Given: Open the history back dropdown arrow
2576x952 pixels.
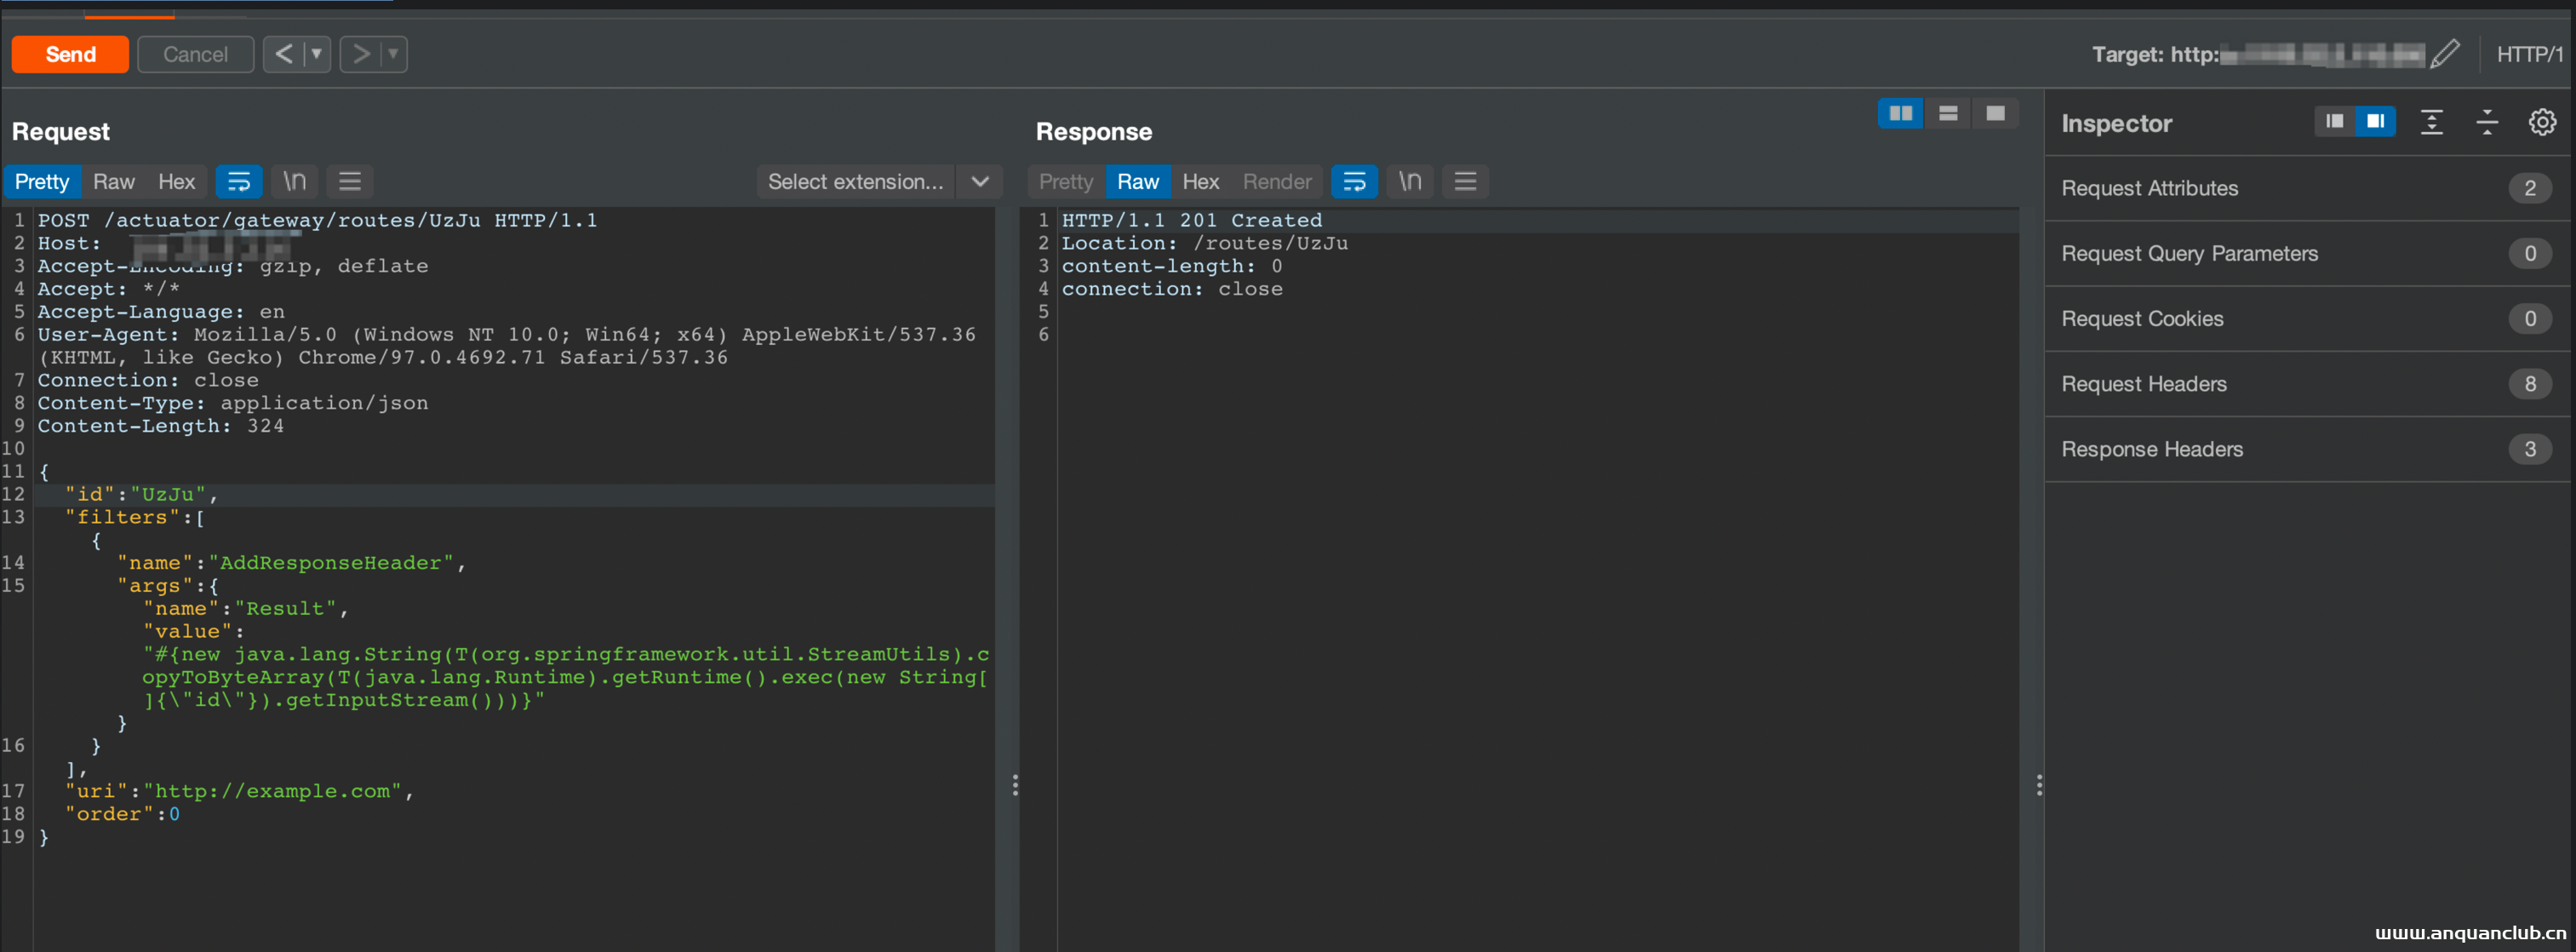Looking at the screenshot, I should click(x=316, y=54).
